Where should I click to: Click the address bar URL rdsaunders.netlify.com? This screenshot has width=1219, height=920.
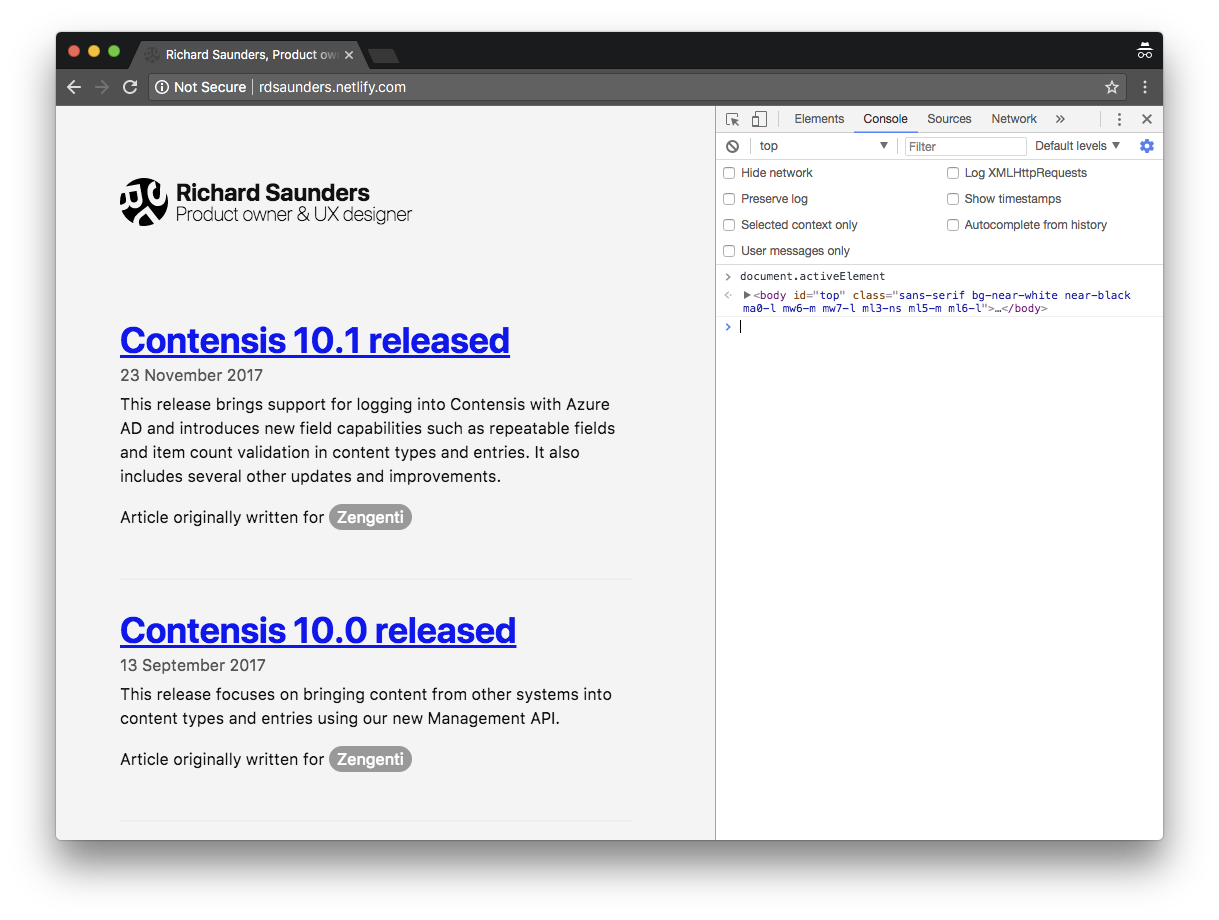tap(332, 87)
